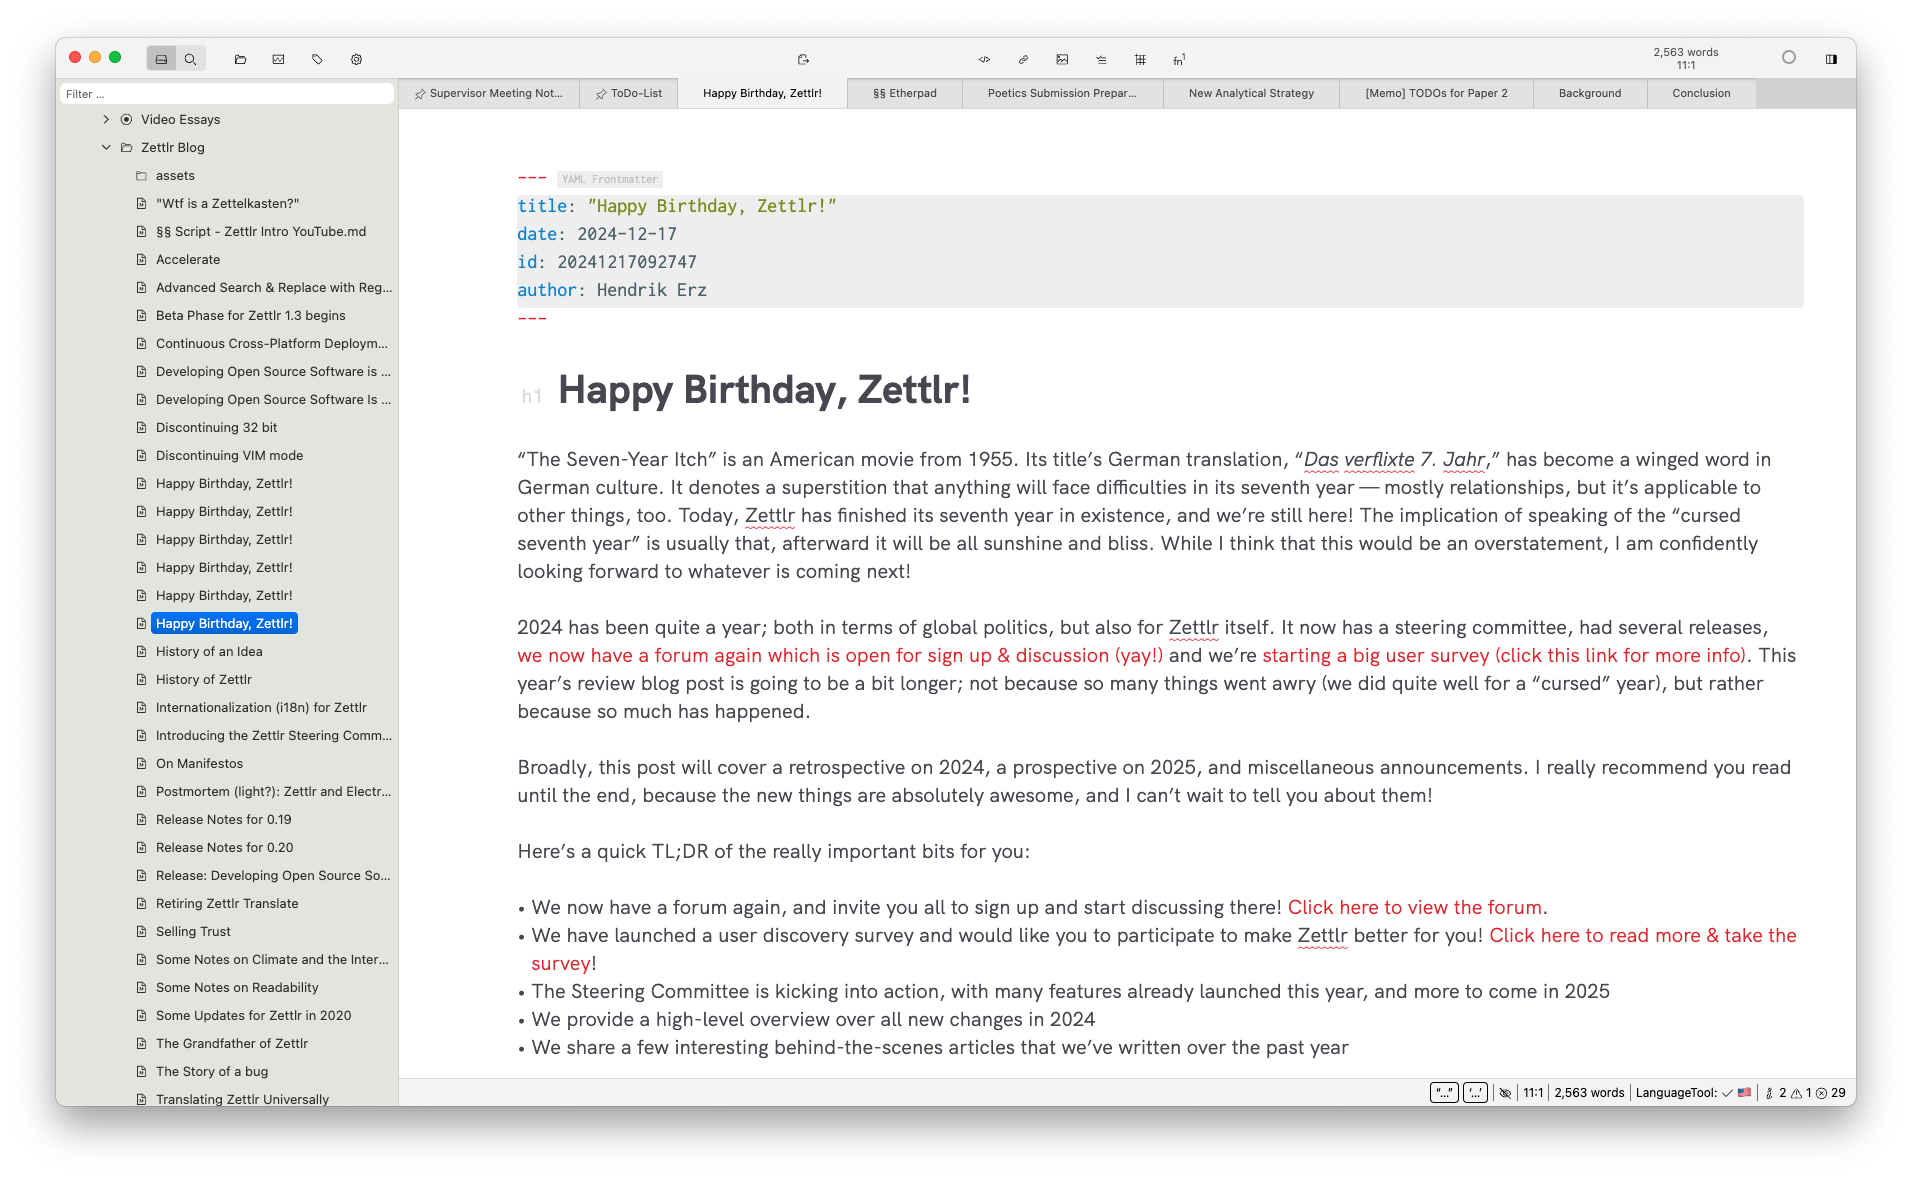Switch to ToDo-List tab
The height and width of the screenshot is (1180, 1912).
628,93
